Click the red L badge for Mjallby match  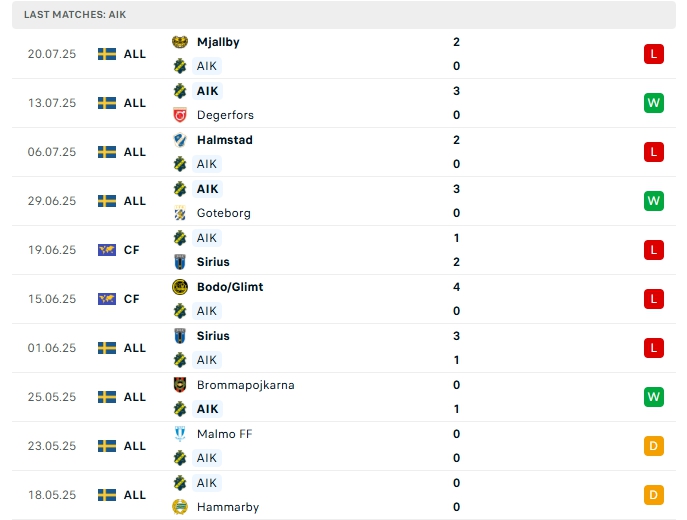[x=654, y=54]
